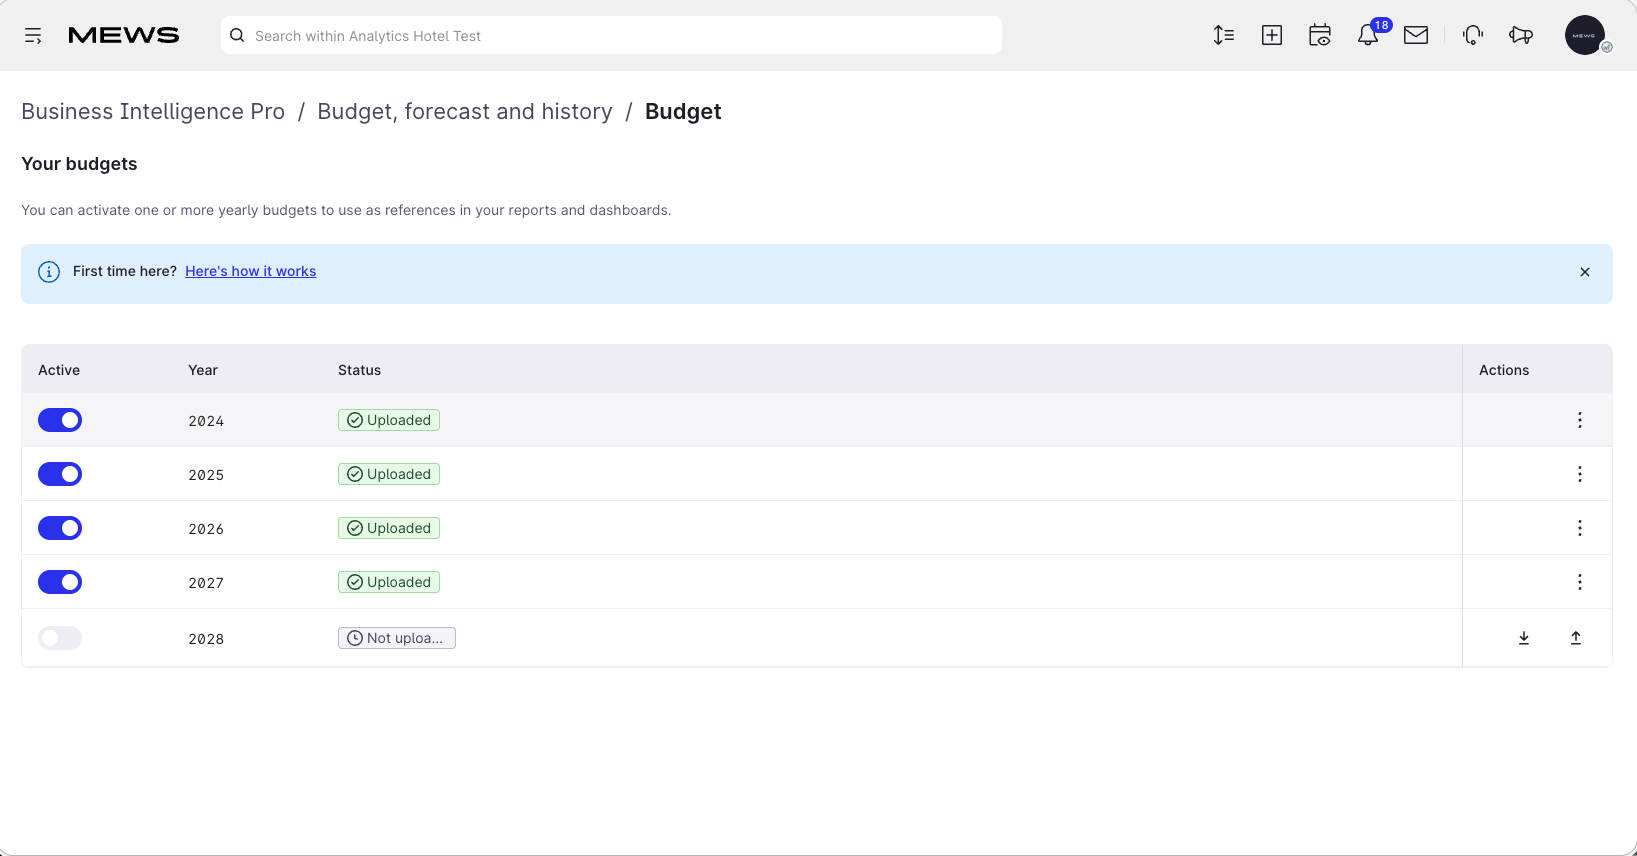Click the Your budgets heading
The image size is (1637, 856).
[x=79, y=164]
